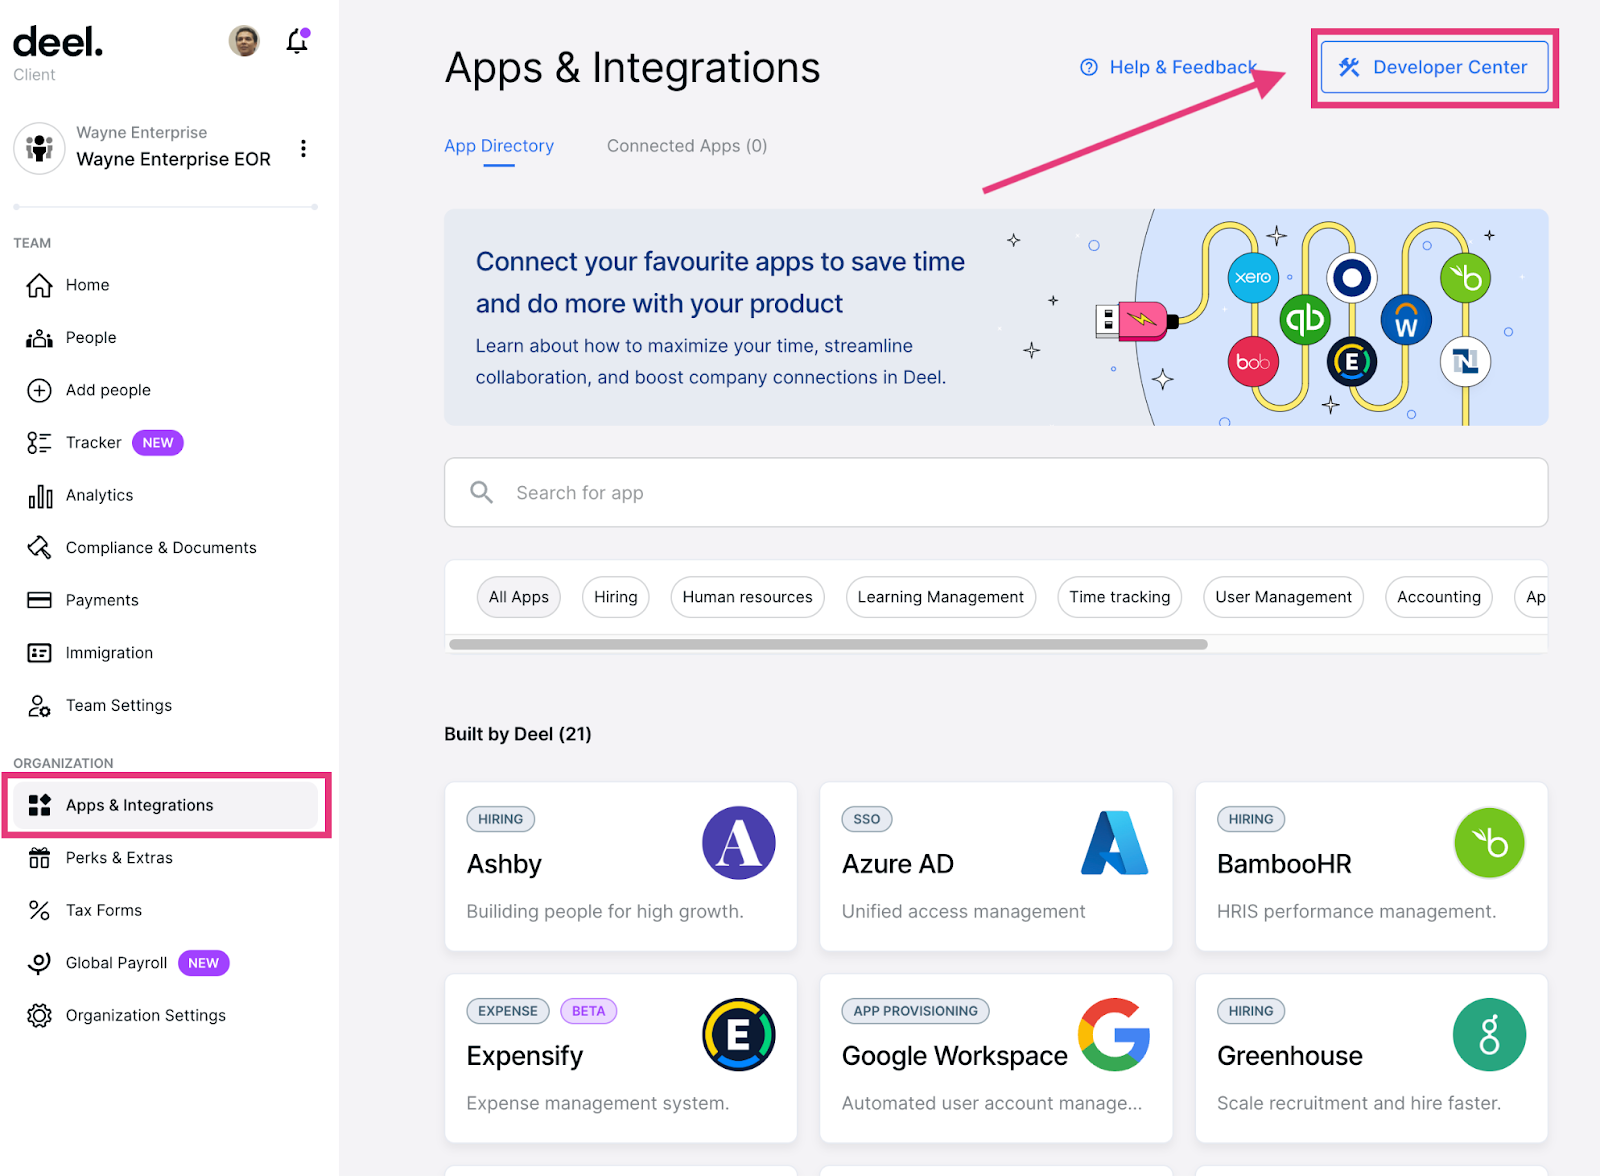Screen dimensions: 1600x1176
Task: Open the Wayne Enterprise three-dot menu
Action: tap(303, 149)
